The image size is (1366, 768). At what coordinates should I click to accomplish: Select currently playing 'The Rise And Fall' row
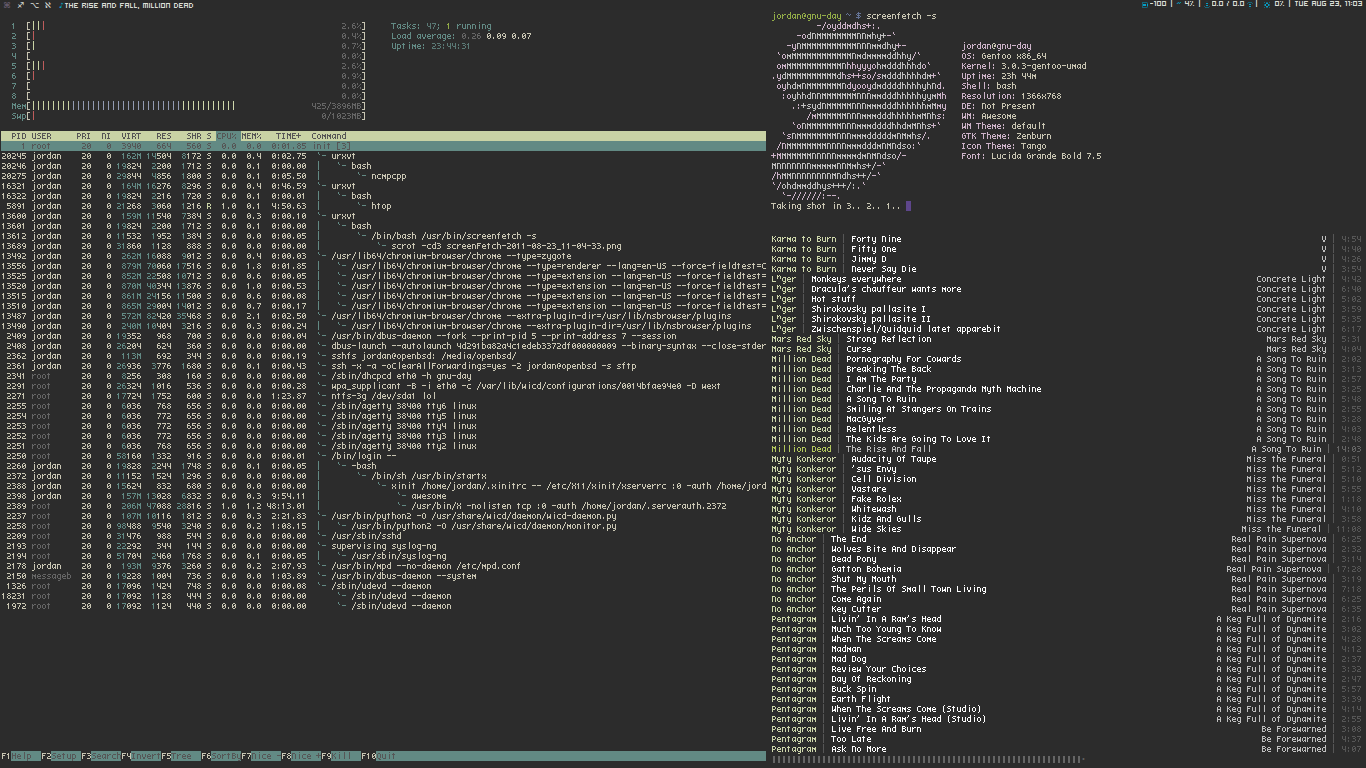tap(1067, 449)
